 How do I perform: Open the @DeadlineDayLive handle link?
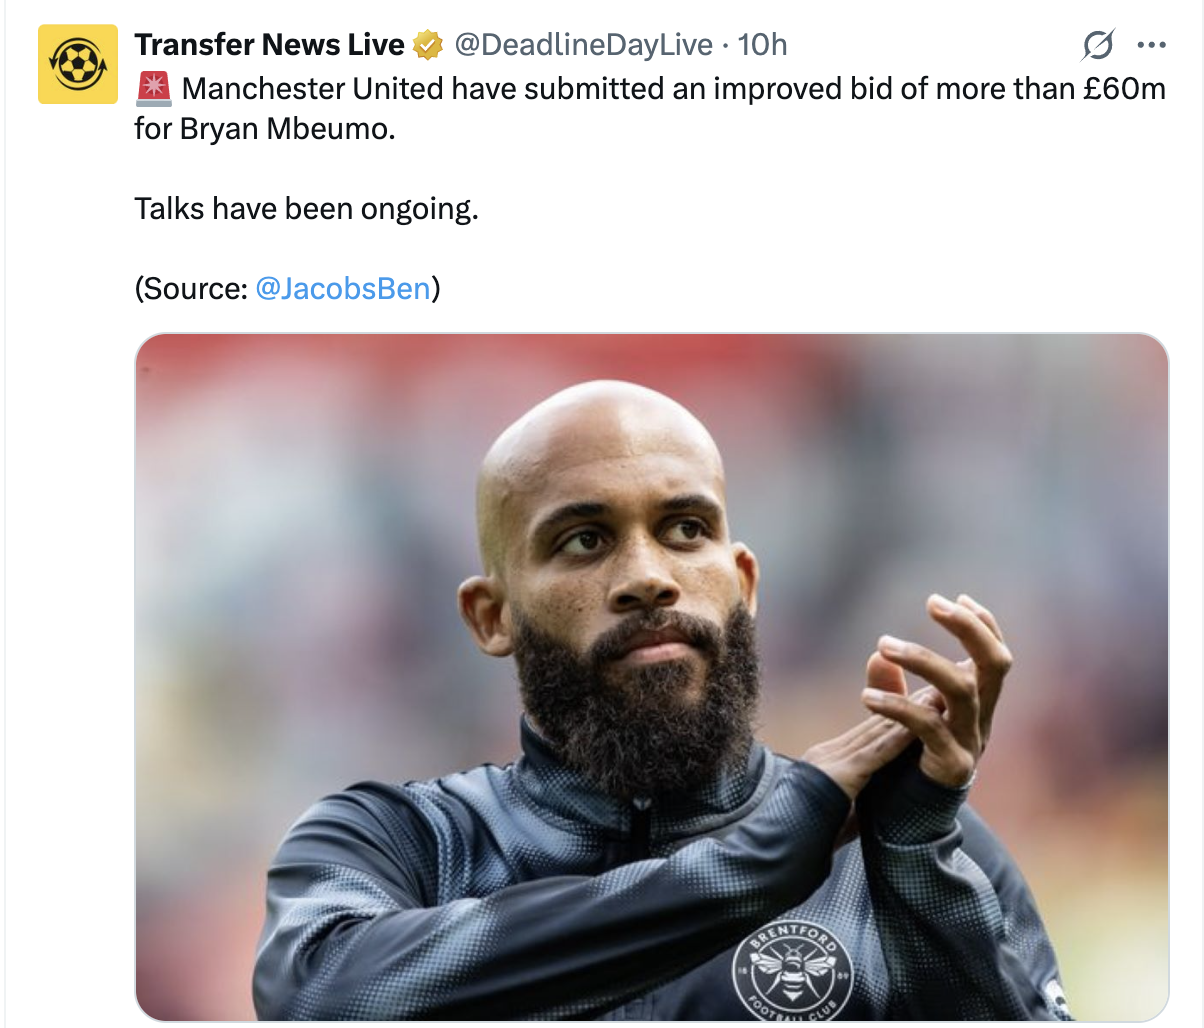tap(584, 45)
